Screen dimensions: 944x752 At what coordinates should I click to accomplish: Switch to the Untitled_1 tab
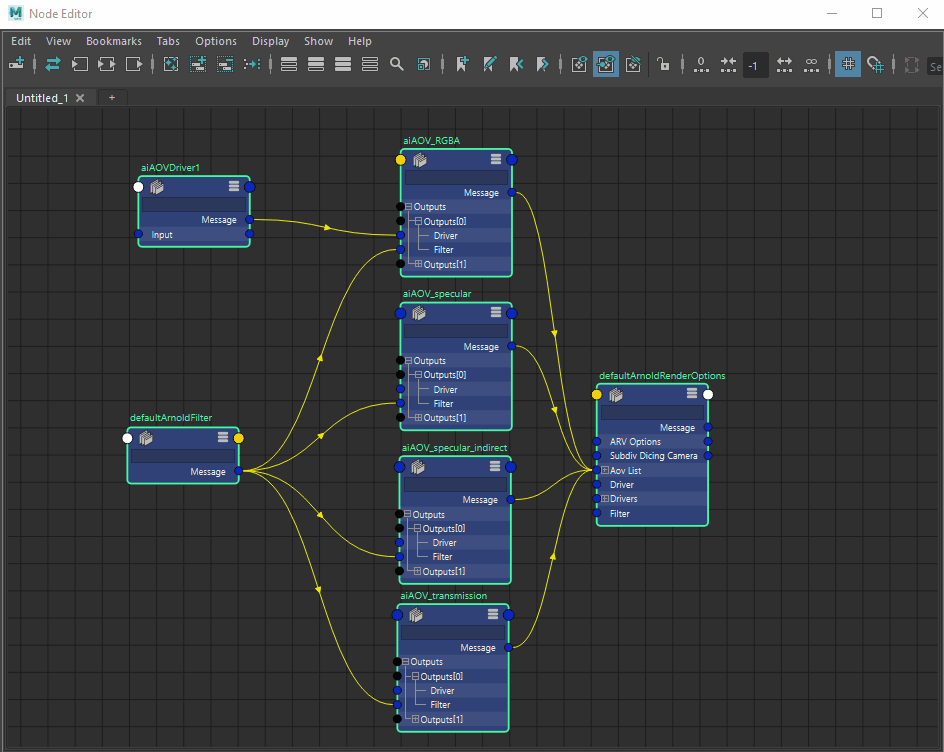[42, 98]
